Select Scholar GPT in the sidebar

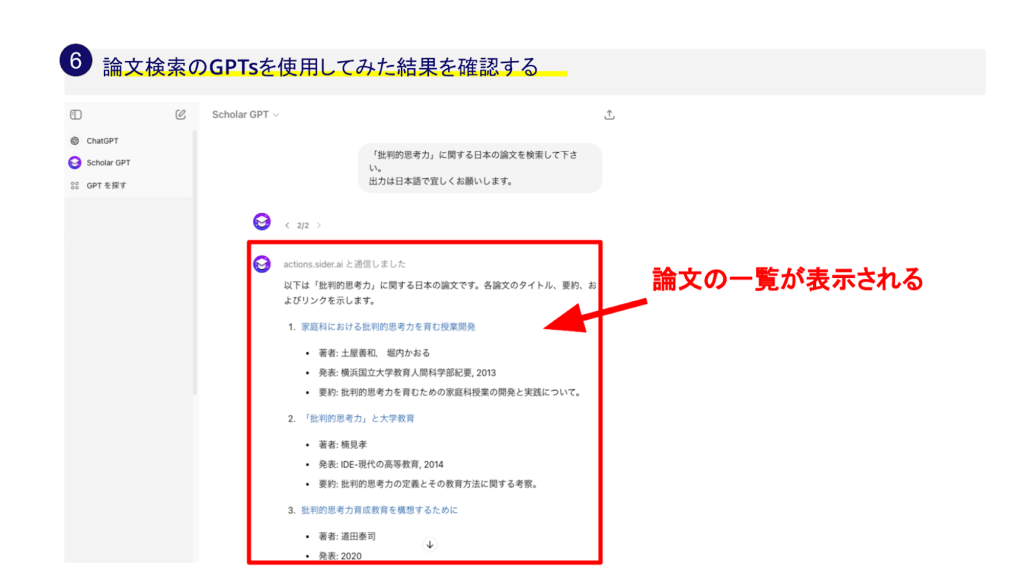click(x=107, y=163)
